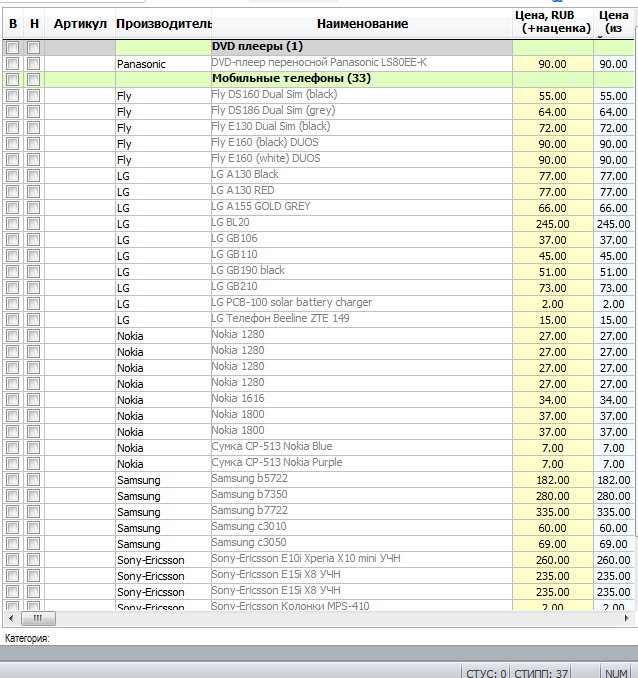This screenshot has width=638, height=678.
Task: Click the Категория: label
Action: click(x=27, y=638)
